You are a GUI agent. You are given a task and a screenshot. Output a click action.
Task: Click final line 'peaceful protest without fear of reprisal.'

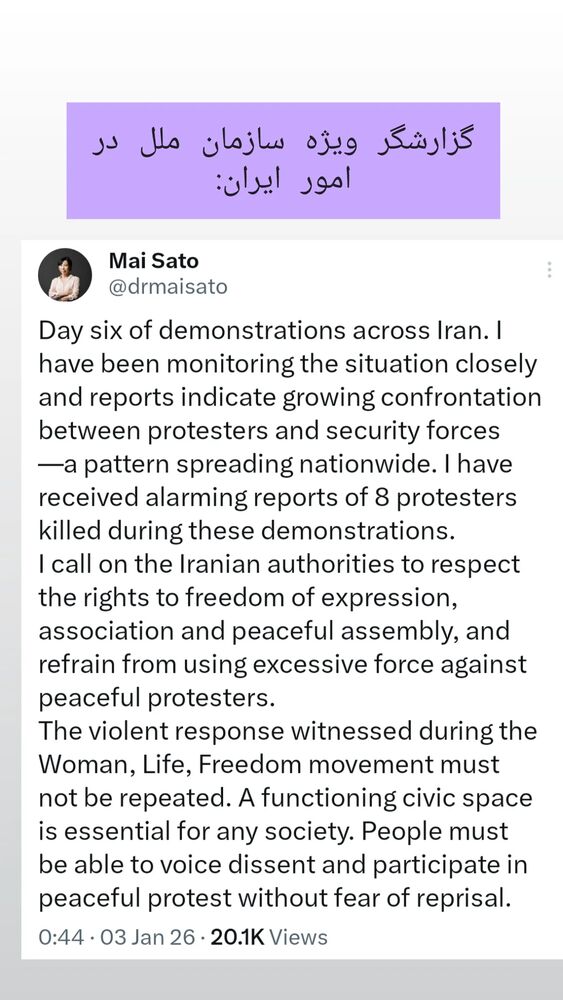pos(275,897)
